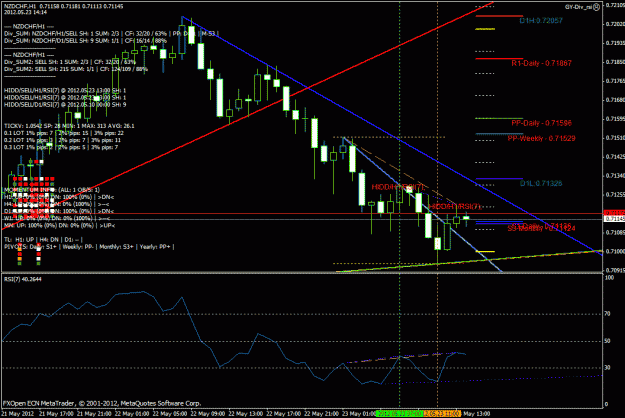The height and width of the screenshot is (418, 625).
Task: Click the 23 May 01:00 time axis label
Action: click(x=359, y=414)
